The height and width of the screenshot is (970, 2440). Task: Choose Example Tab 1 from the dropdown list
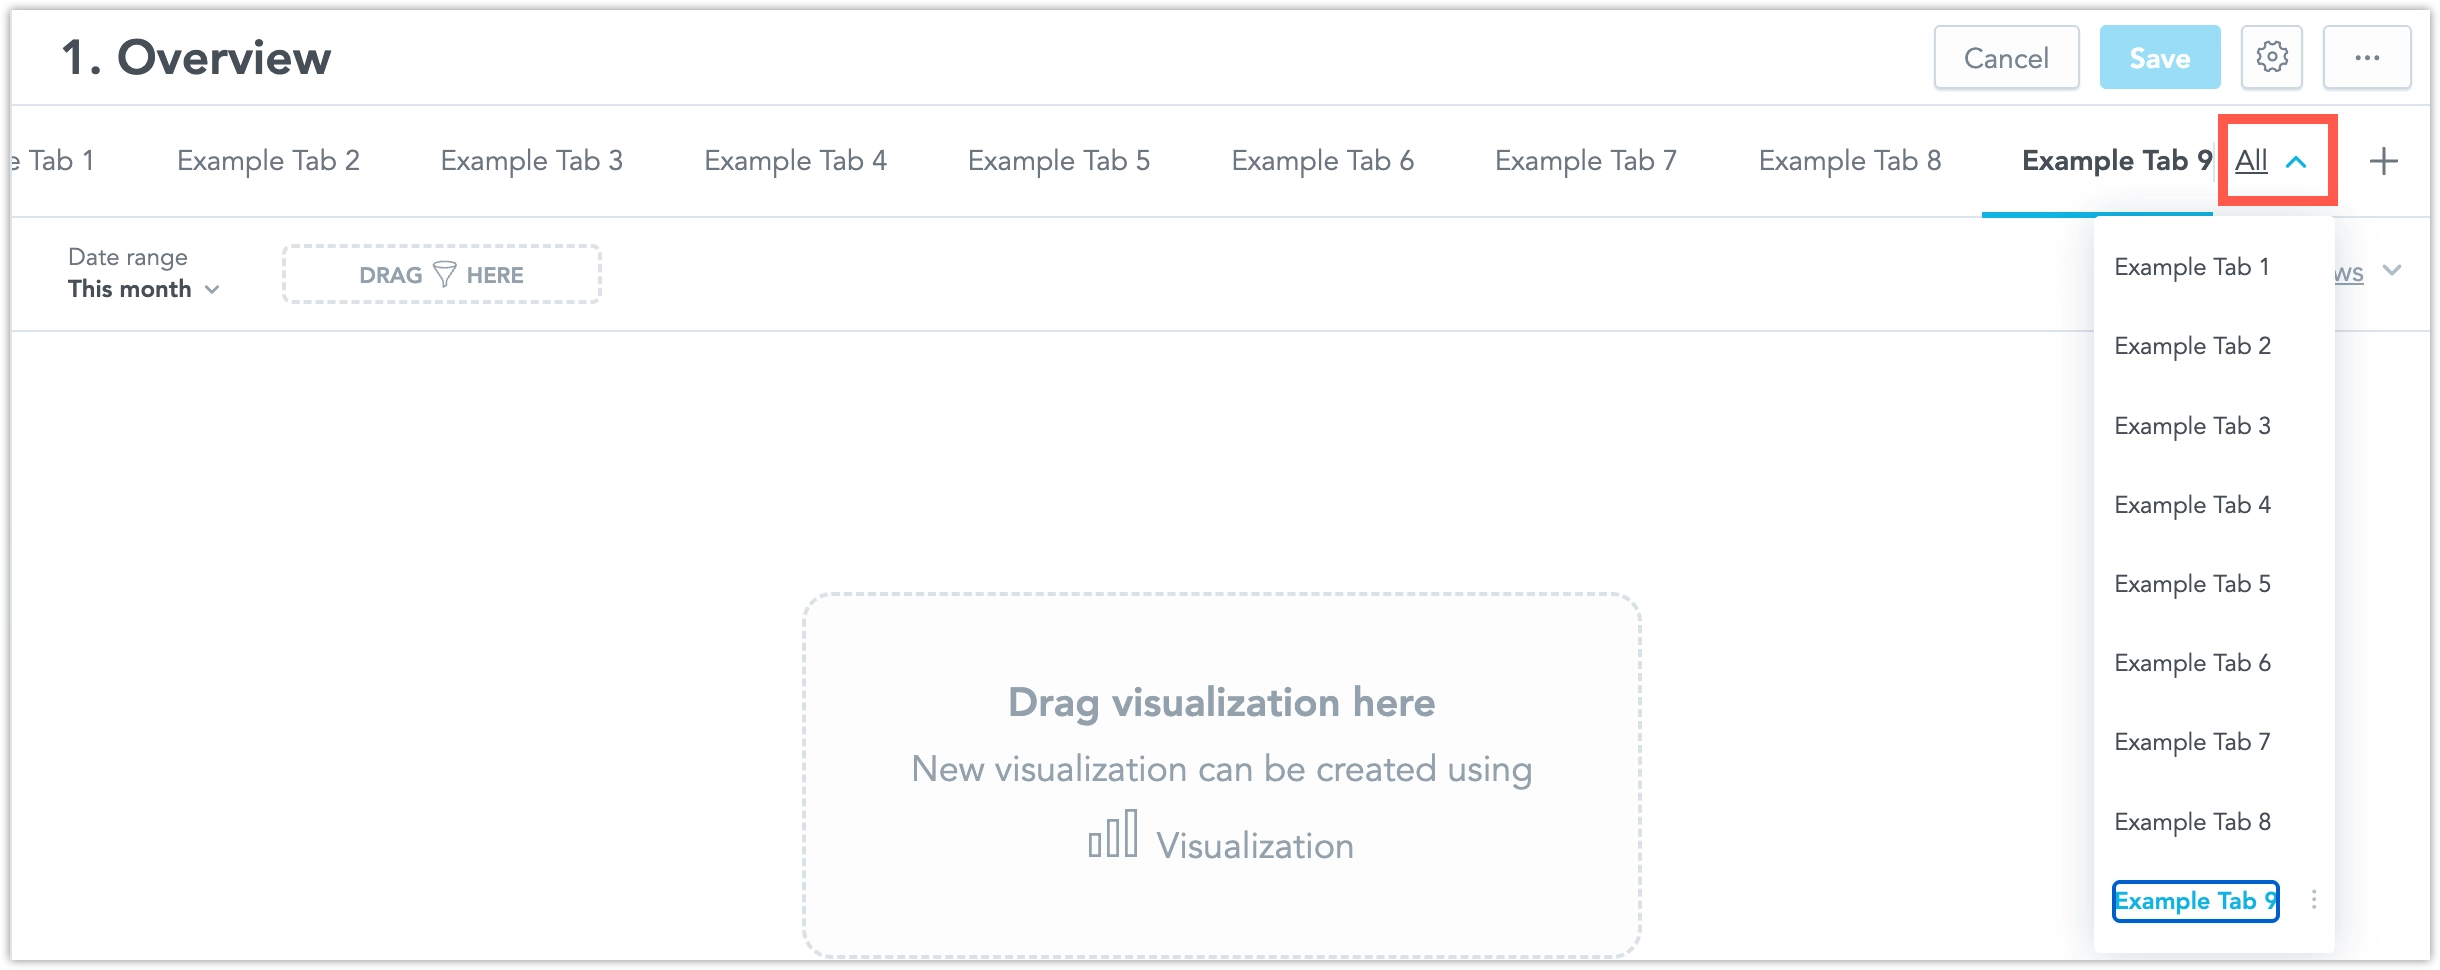(2192, 267)
